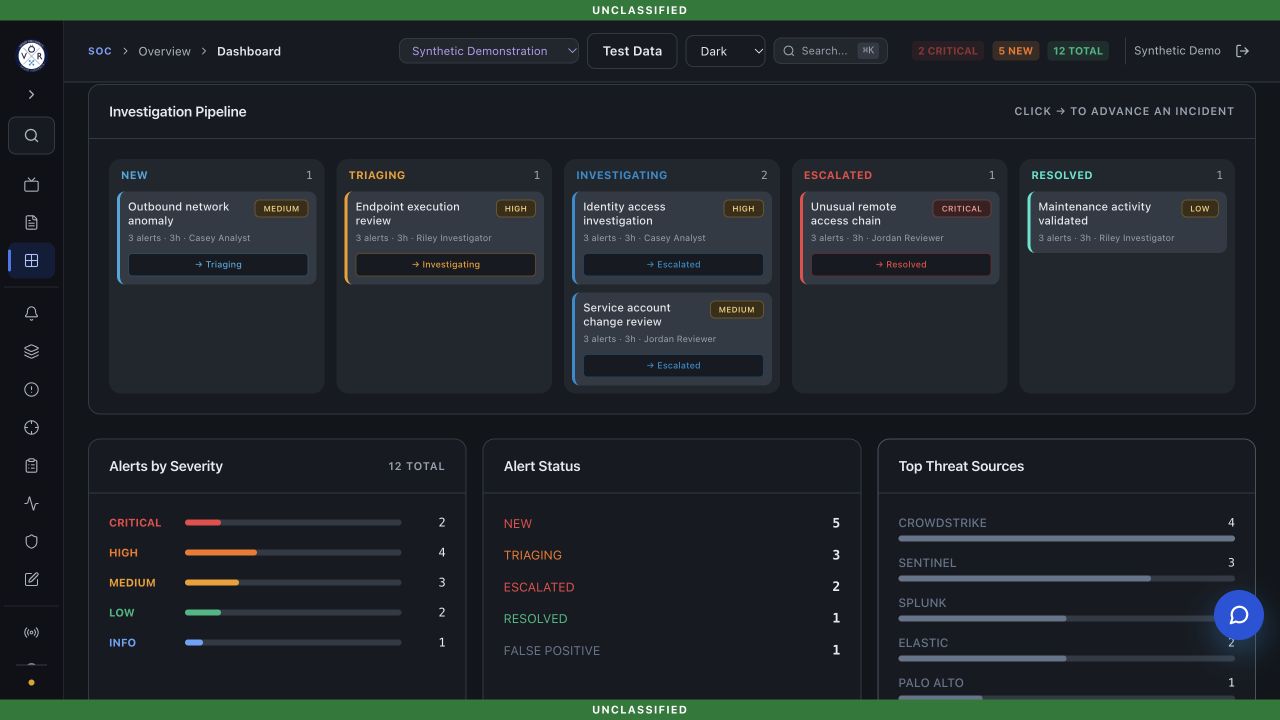Open the stacked layers icon in sidebar

tap(31, 352)
